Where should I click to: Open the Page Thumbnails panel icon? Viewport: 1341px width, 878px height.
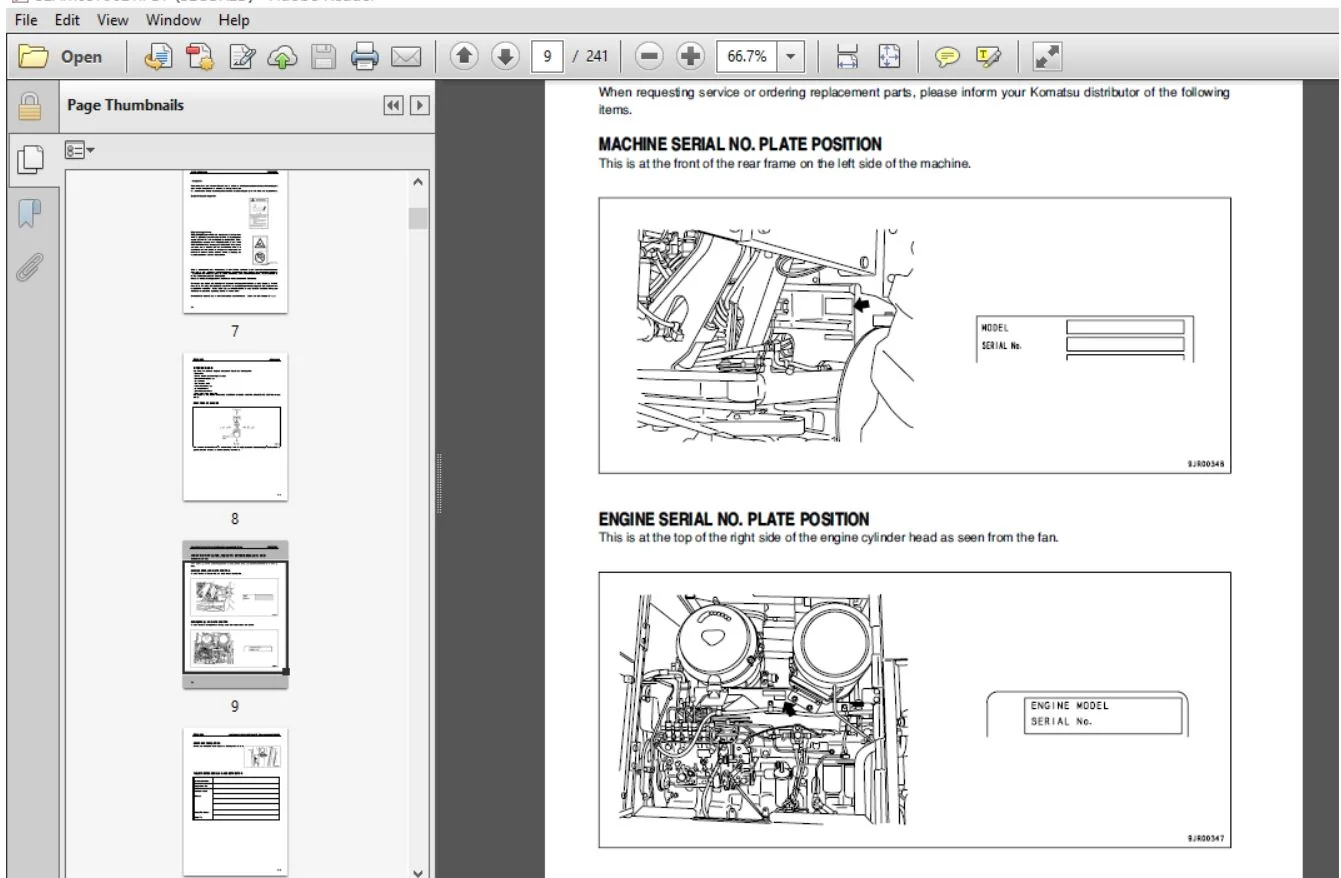(31, 160)
